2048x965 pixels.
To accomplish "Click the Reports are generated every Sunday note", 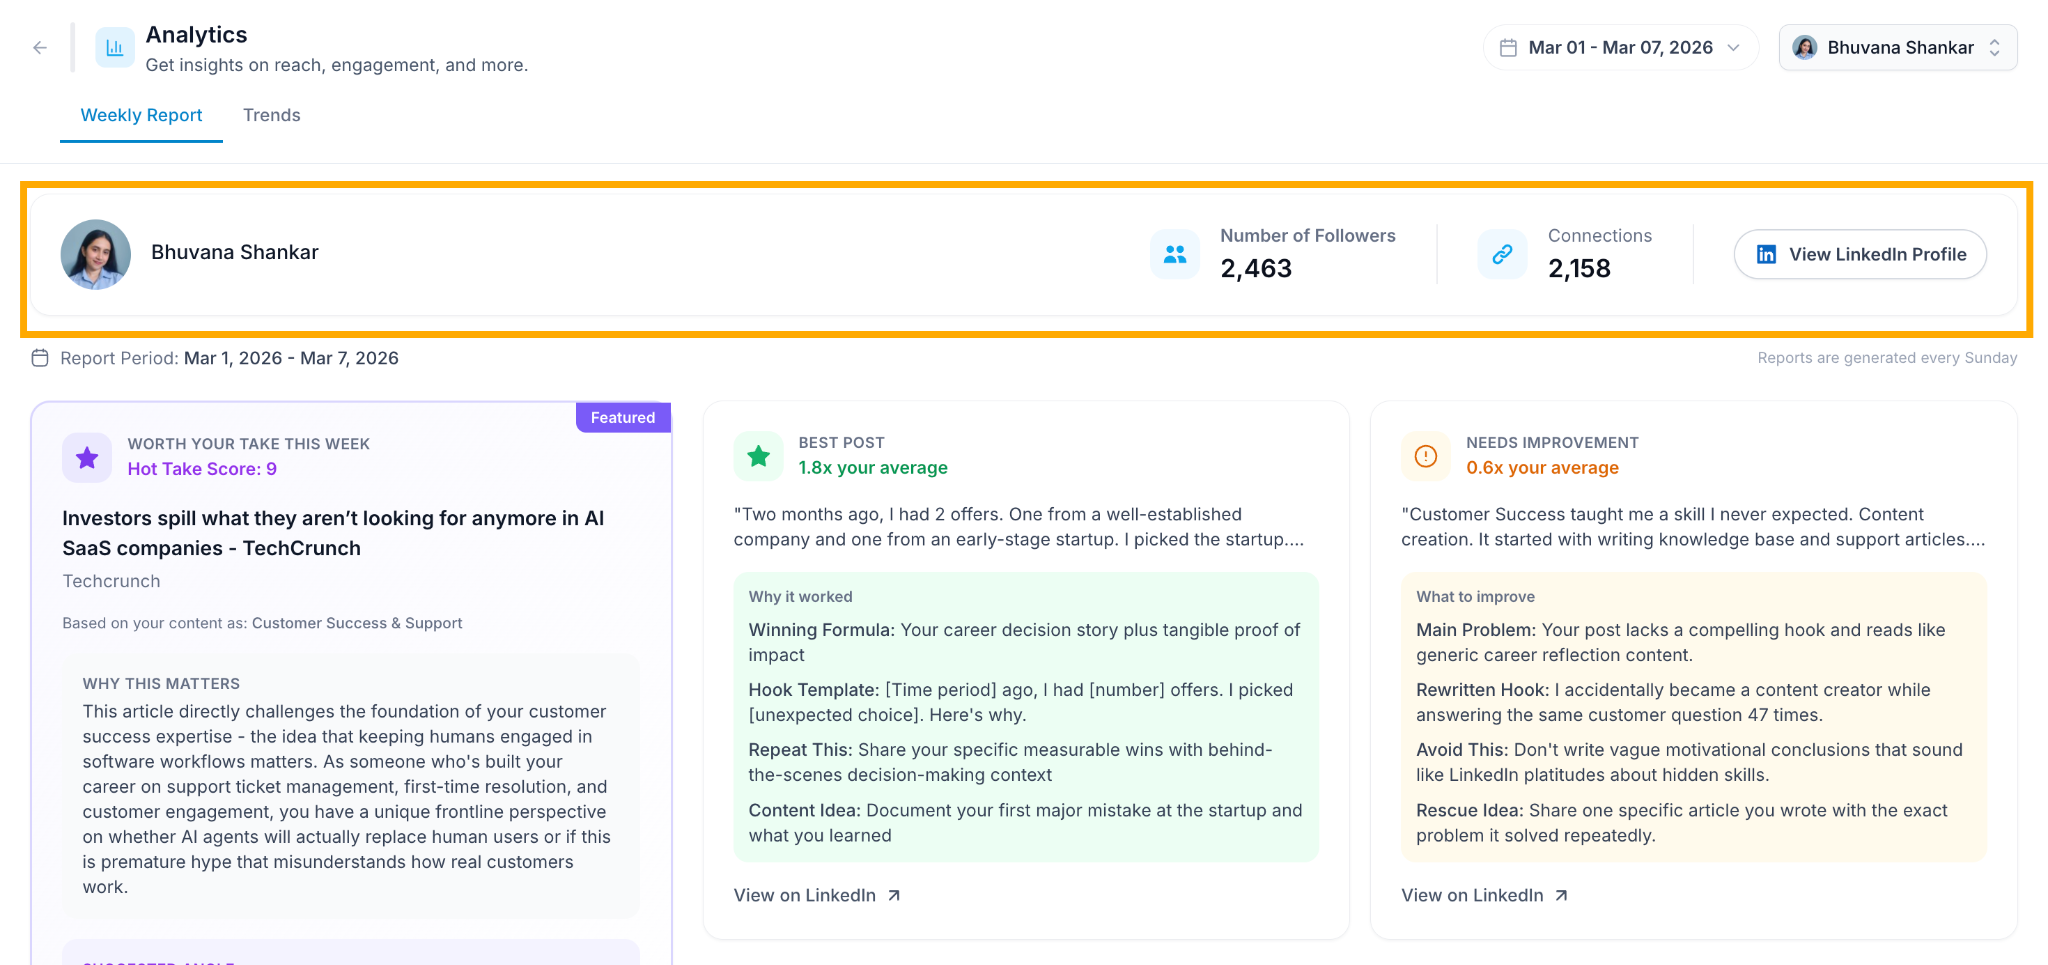I will click(1887, 358).
